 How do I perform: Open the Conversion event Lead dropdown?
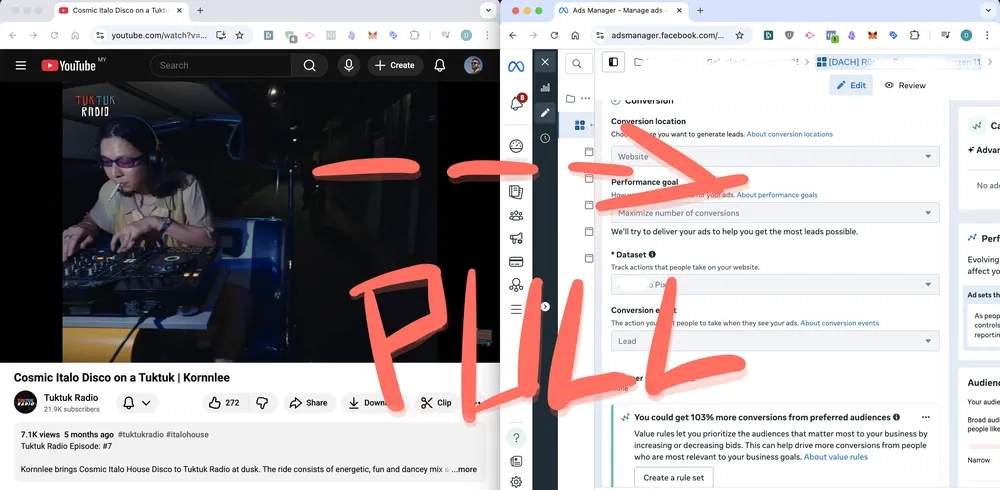coord(775,341)
